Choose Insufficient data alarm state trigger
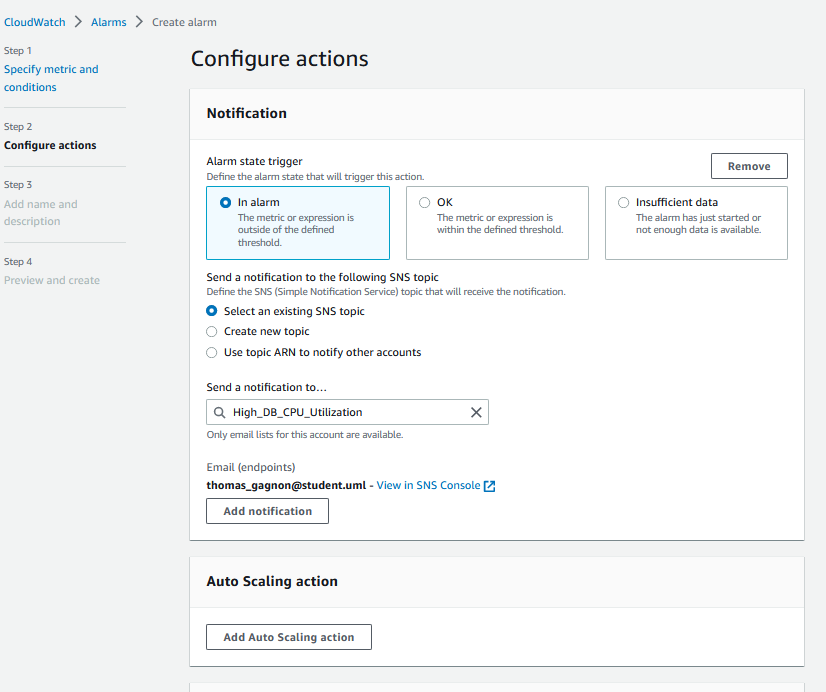826x692 pixels. pos(624,202)
